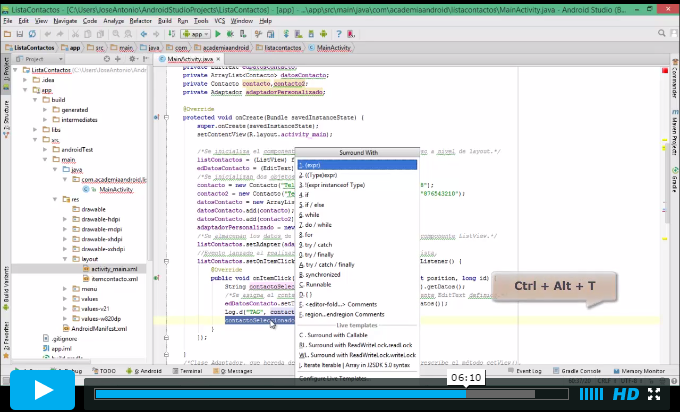This screenshot has width=680, height=412.
Task: Click the Find magnifier icon
Action: point(116,34)
